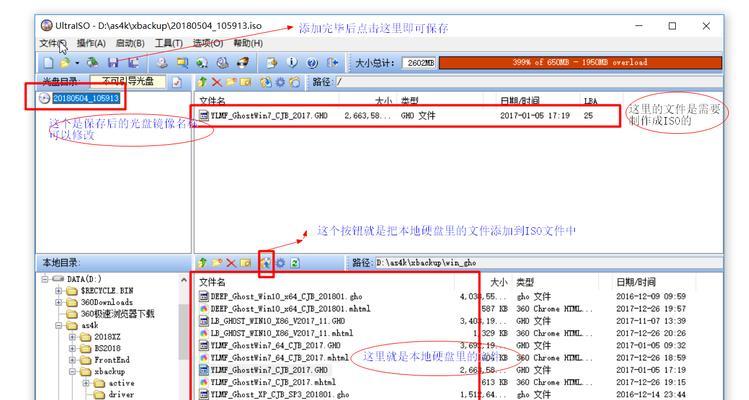
Task: Select DEEP_Ghost_Win10_x64_CJB_201801.gho local file
Action: [x=286, y=297]
